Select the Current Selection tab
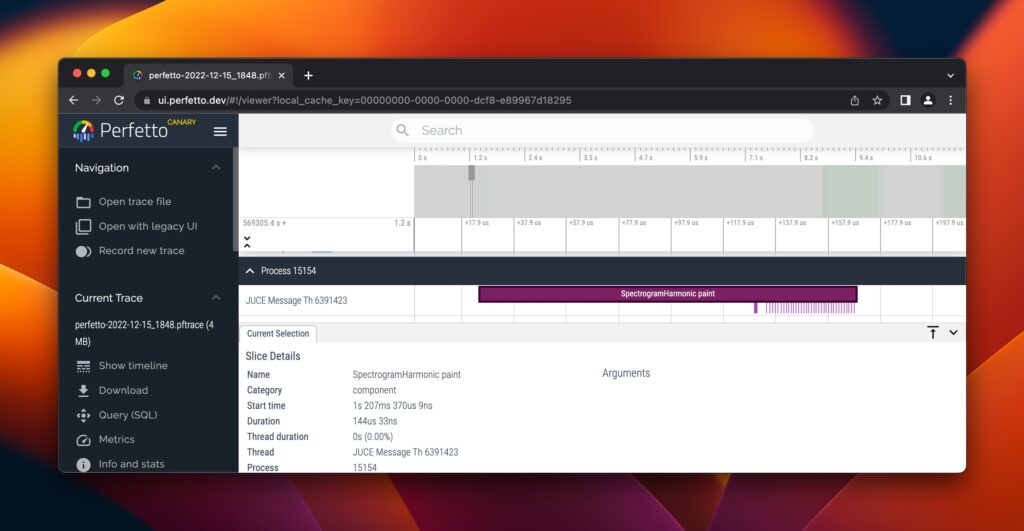 click(x=278, y=334)
